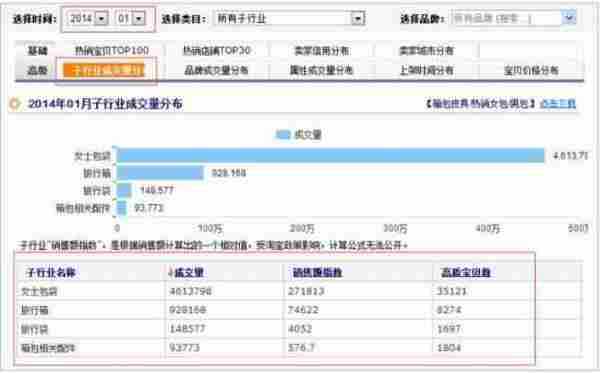This screenshot has width=600, height=373.
Task: Click the 576.7 sales index cell
Action: [x=301, y=348]
